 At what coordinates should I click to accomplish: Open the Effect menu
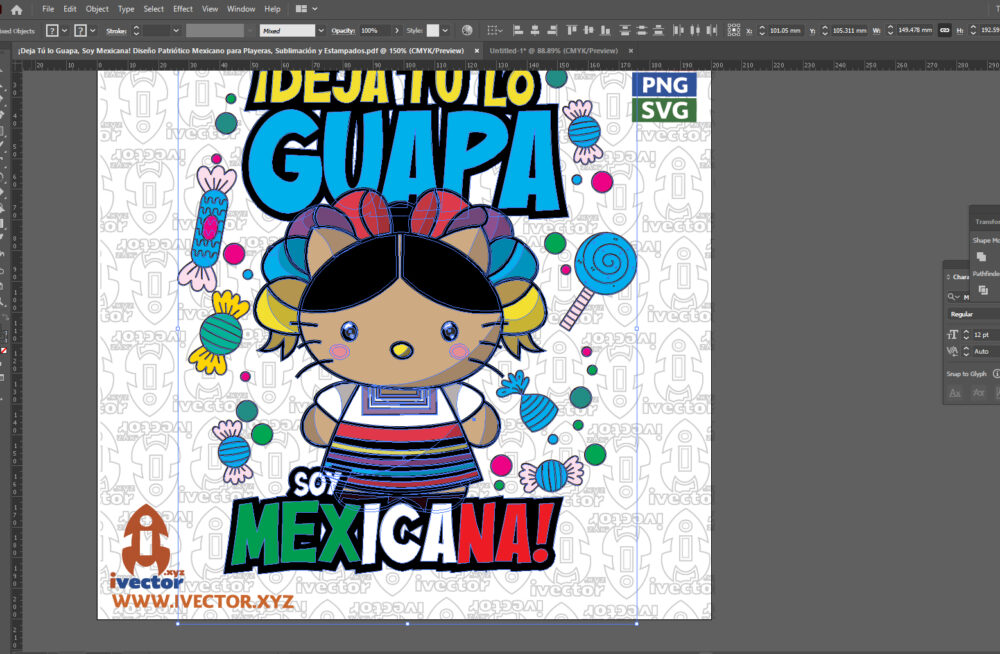pos(183,9)
